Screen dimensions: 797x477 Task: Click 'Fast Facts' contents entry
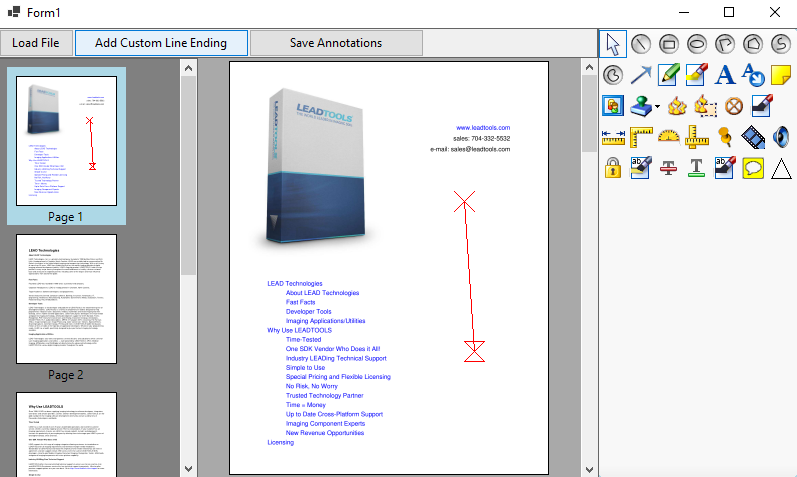[x=300, y=302]
